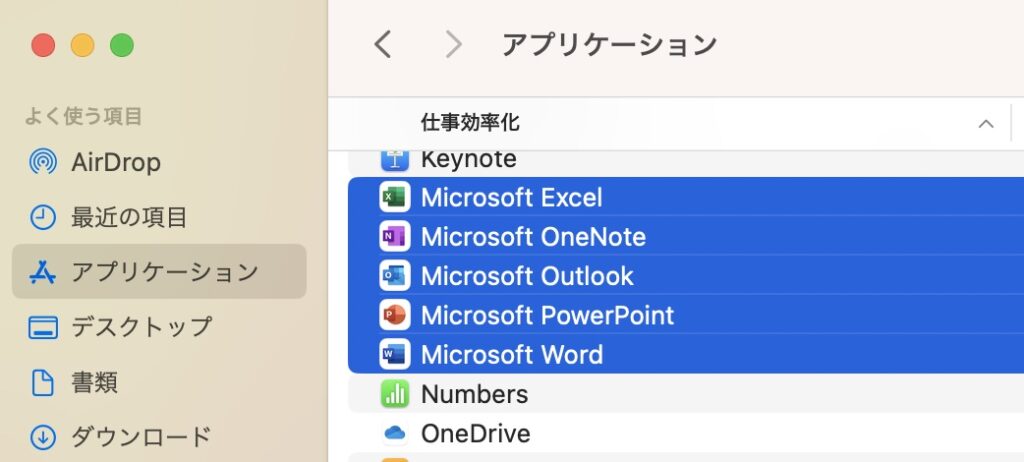The image size is (1024, 462).
Task: Go forward with the right arrow button
Action: pos(453,44)
